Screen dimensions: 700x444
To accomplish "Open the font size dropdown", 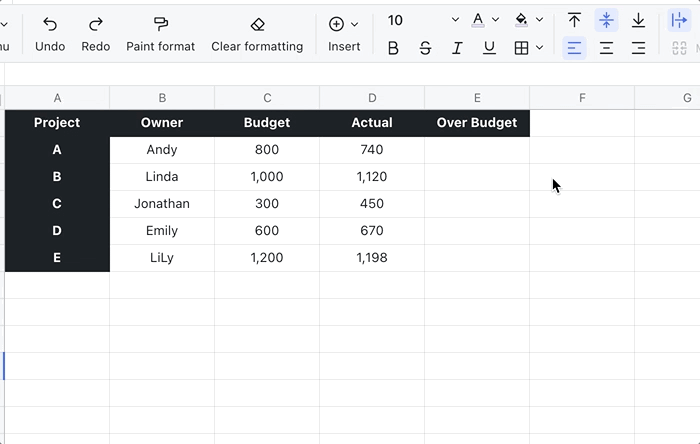I will (x=455, y=20).
